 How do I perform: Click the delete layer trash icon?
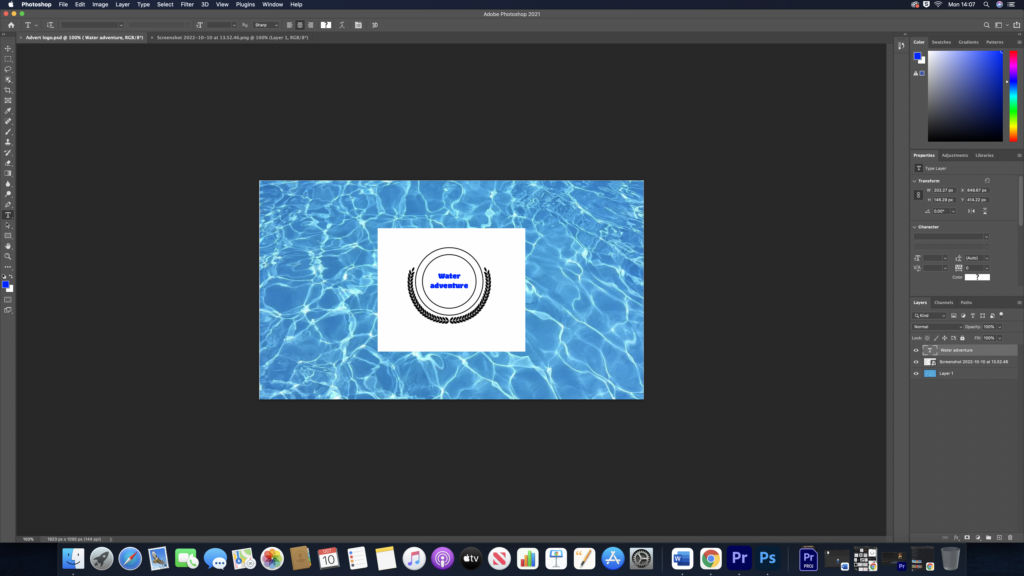point(1010,537)
